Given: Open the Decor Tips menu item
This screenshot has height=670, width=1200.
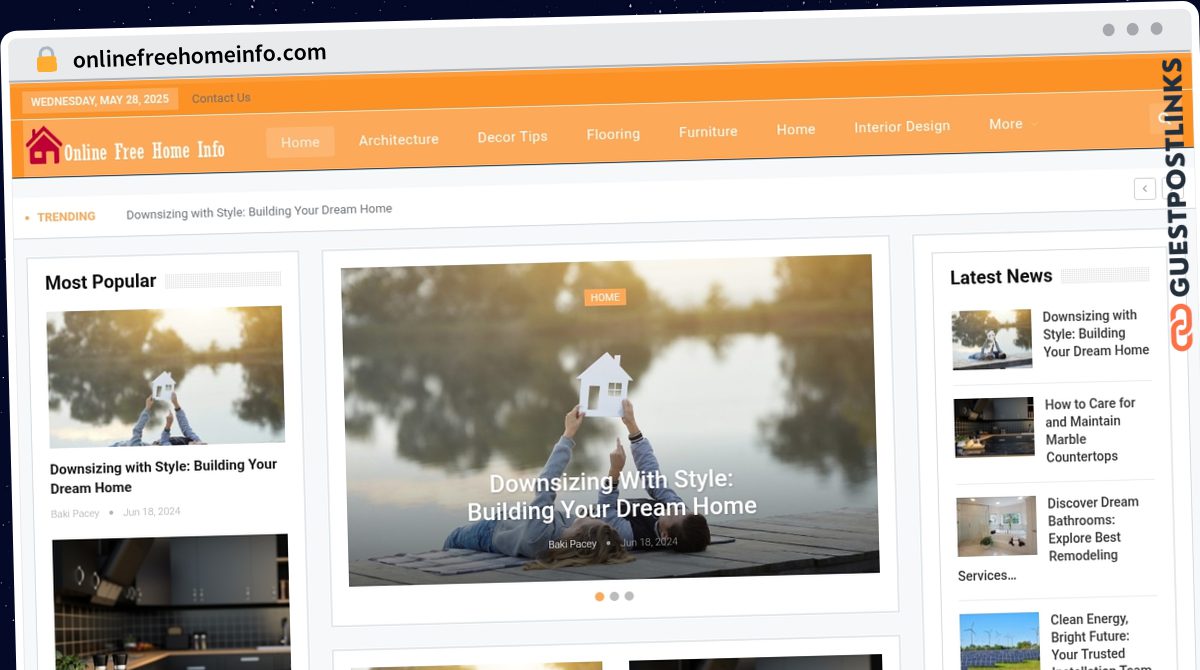Looking at the screenshot, I should pos(512,136).
